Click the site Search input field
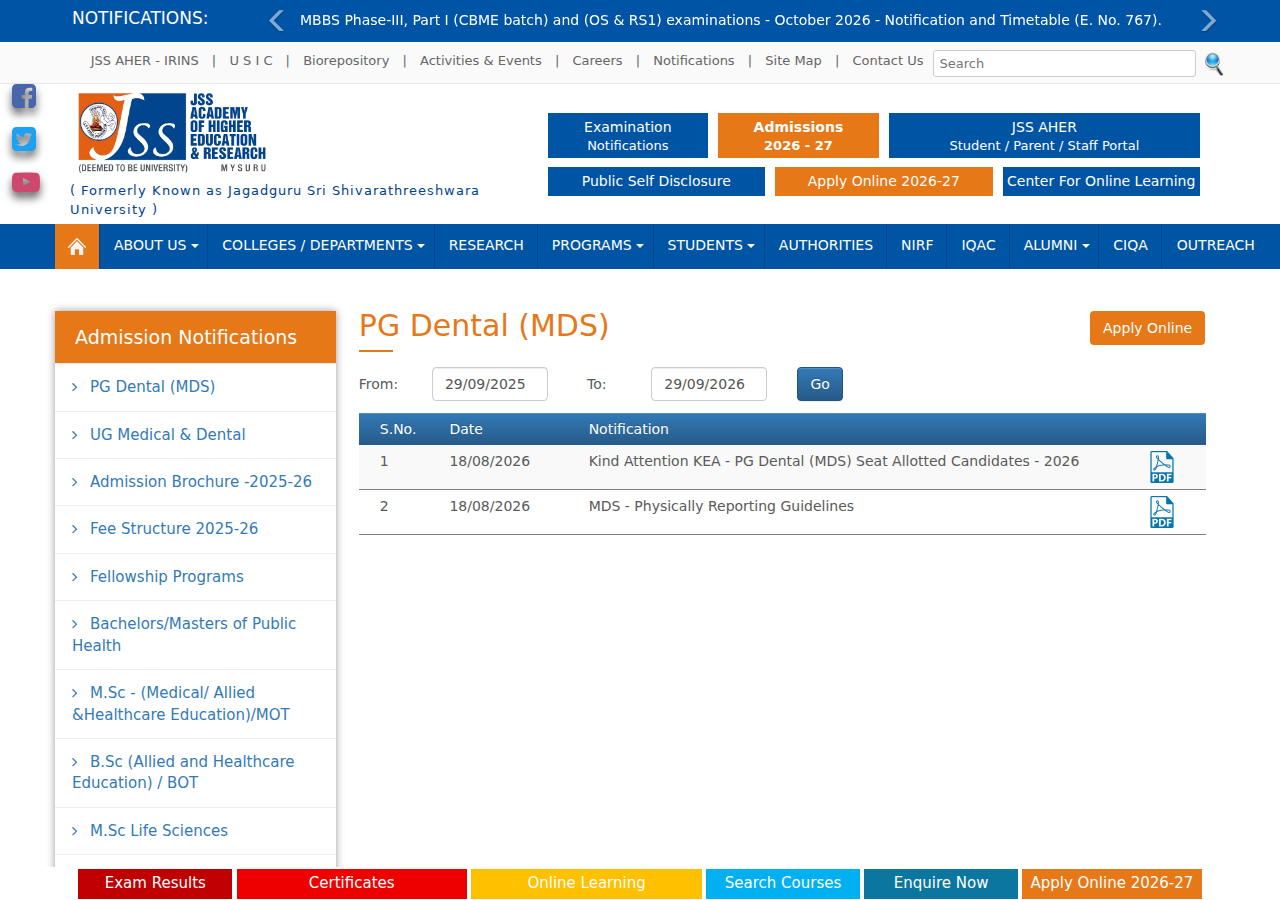 coord(1064,63)
